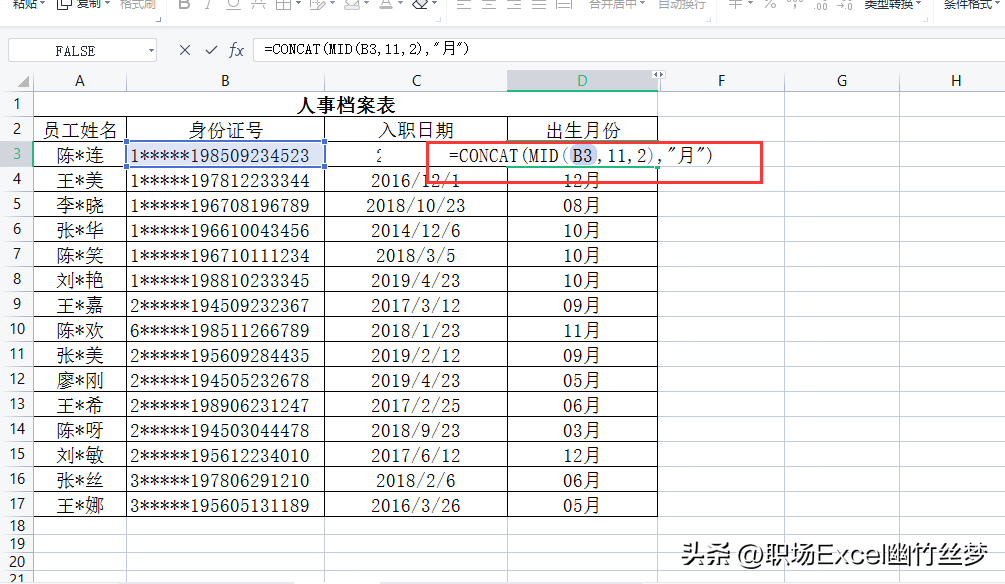
Task: Select ID cell 1*****196710111234
Action: (226, 254)
